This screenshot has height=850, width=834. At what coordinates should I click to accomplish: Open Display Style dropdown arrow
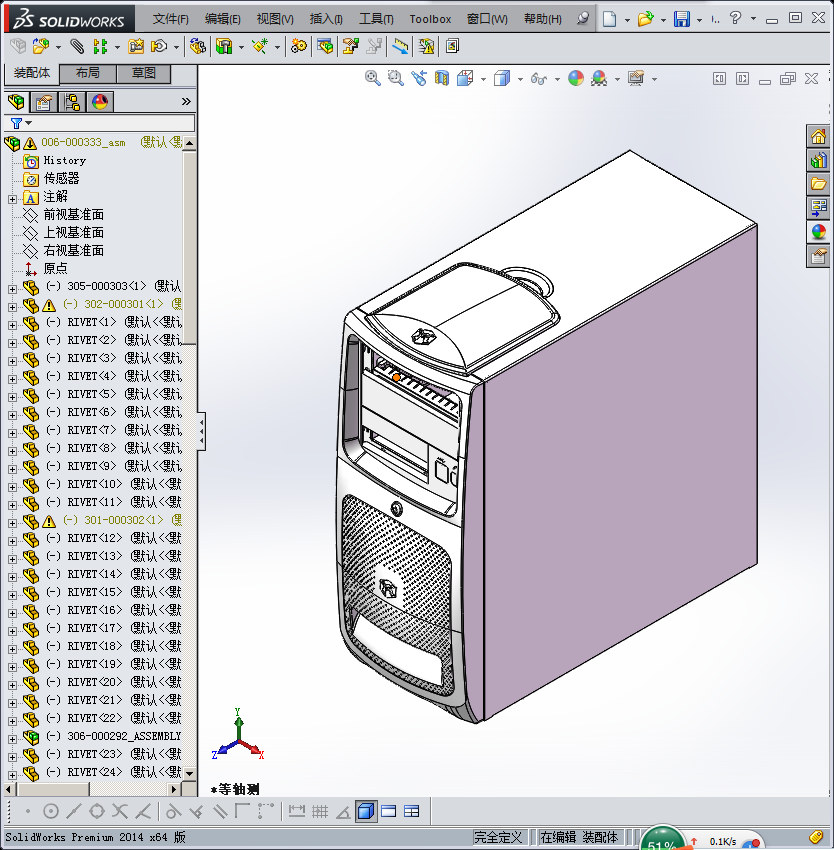520,80
